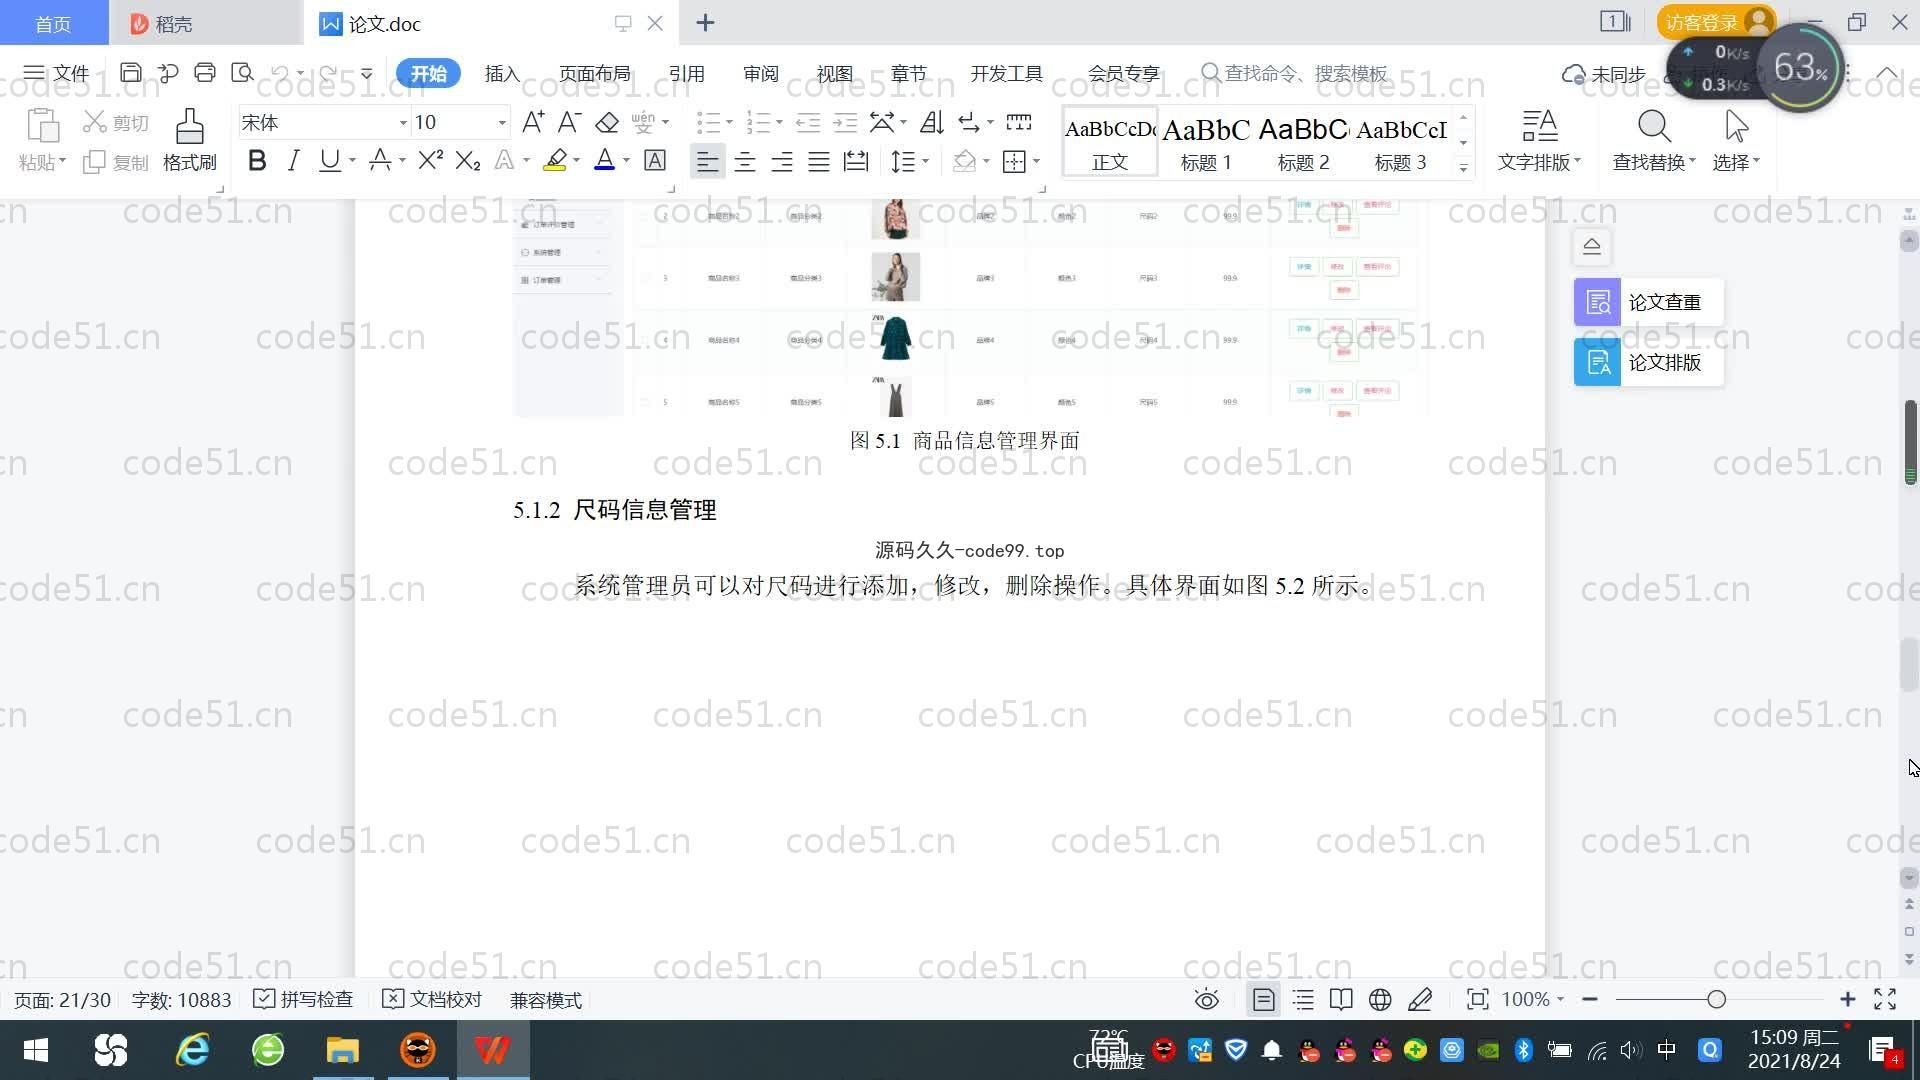Image resolution: width=1920 pixels, height=1080 pixels.
Task: Switch to the Page Layout tab
Action: [x=594, y=74]
